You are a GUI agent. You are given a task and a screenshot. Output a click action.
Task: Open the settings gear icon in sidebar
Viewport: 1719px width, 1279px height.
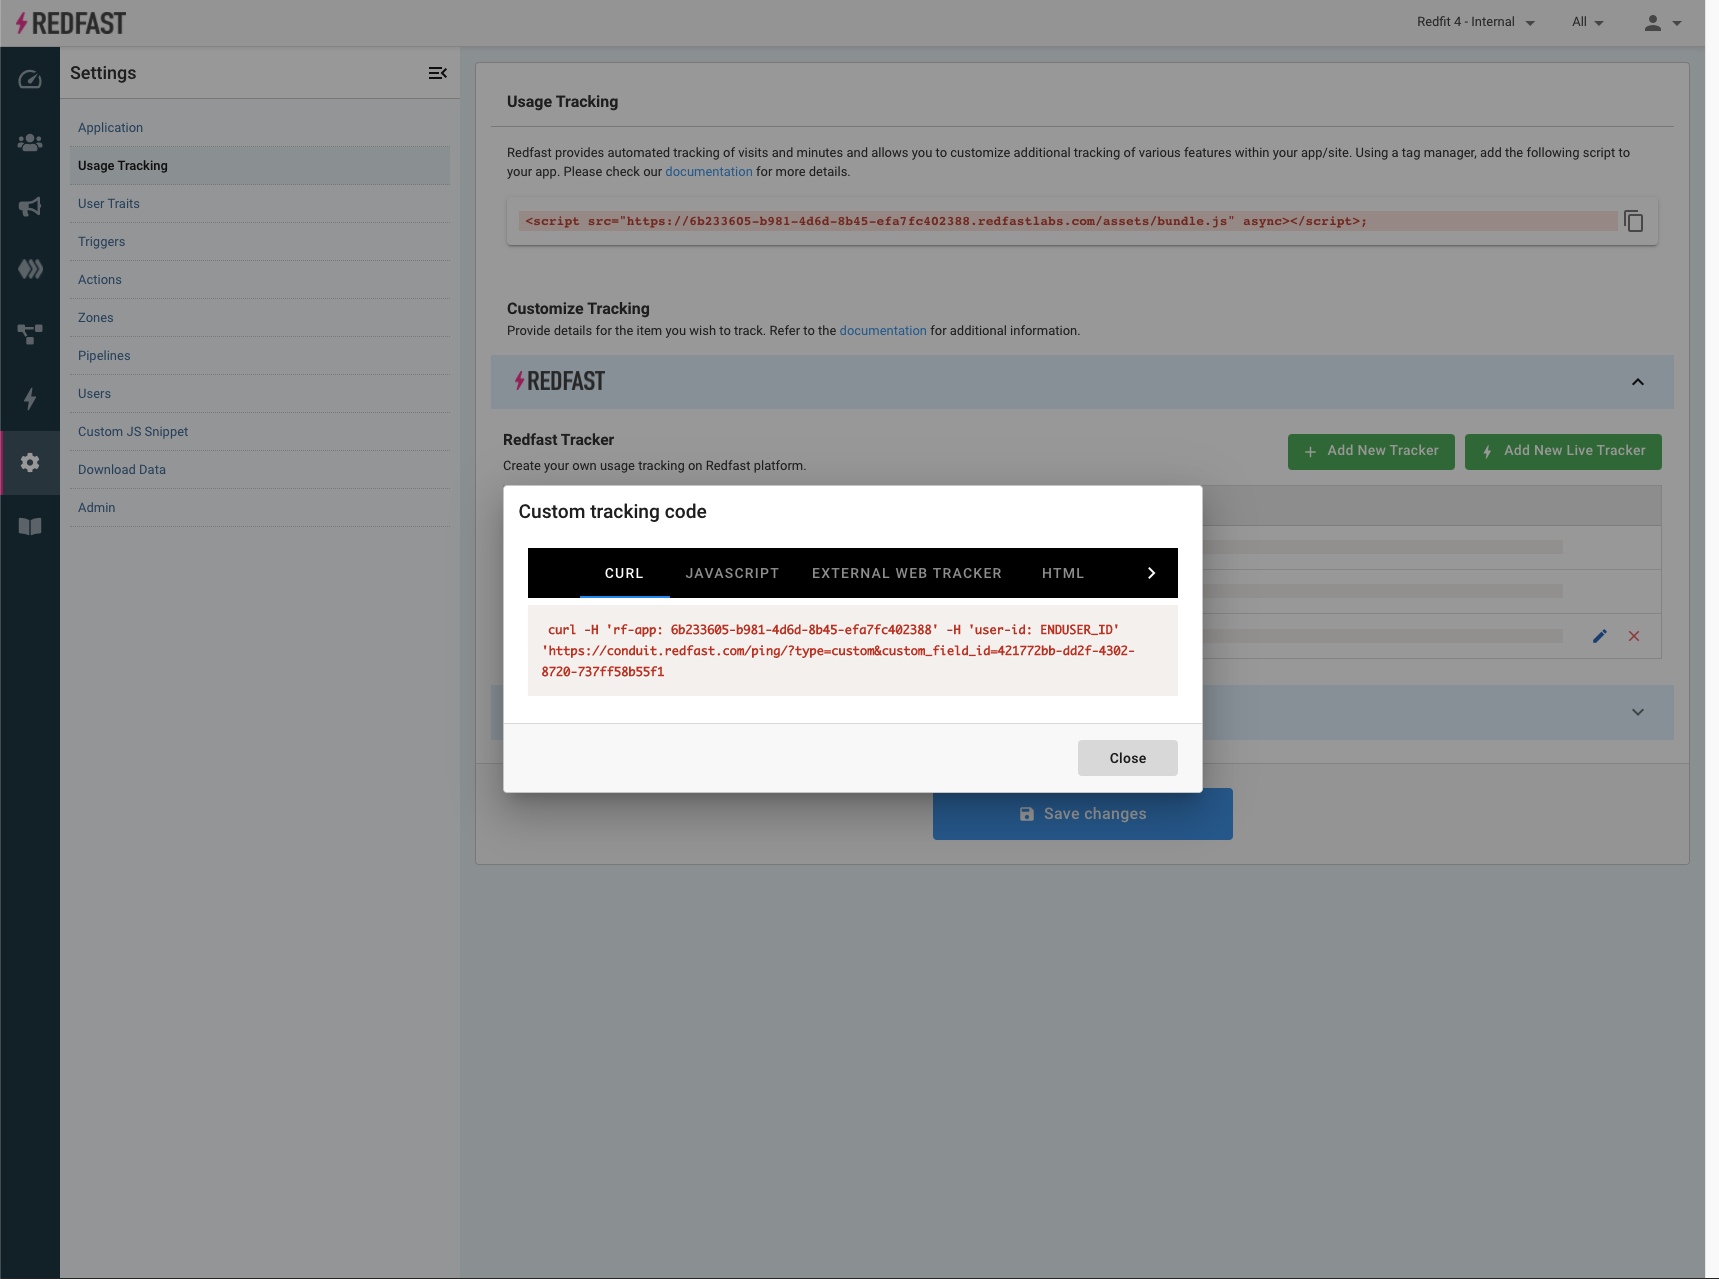pos(30,462)
